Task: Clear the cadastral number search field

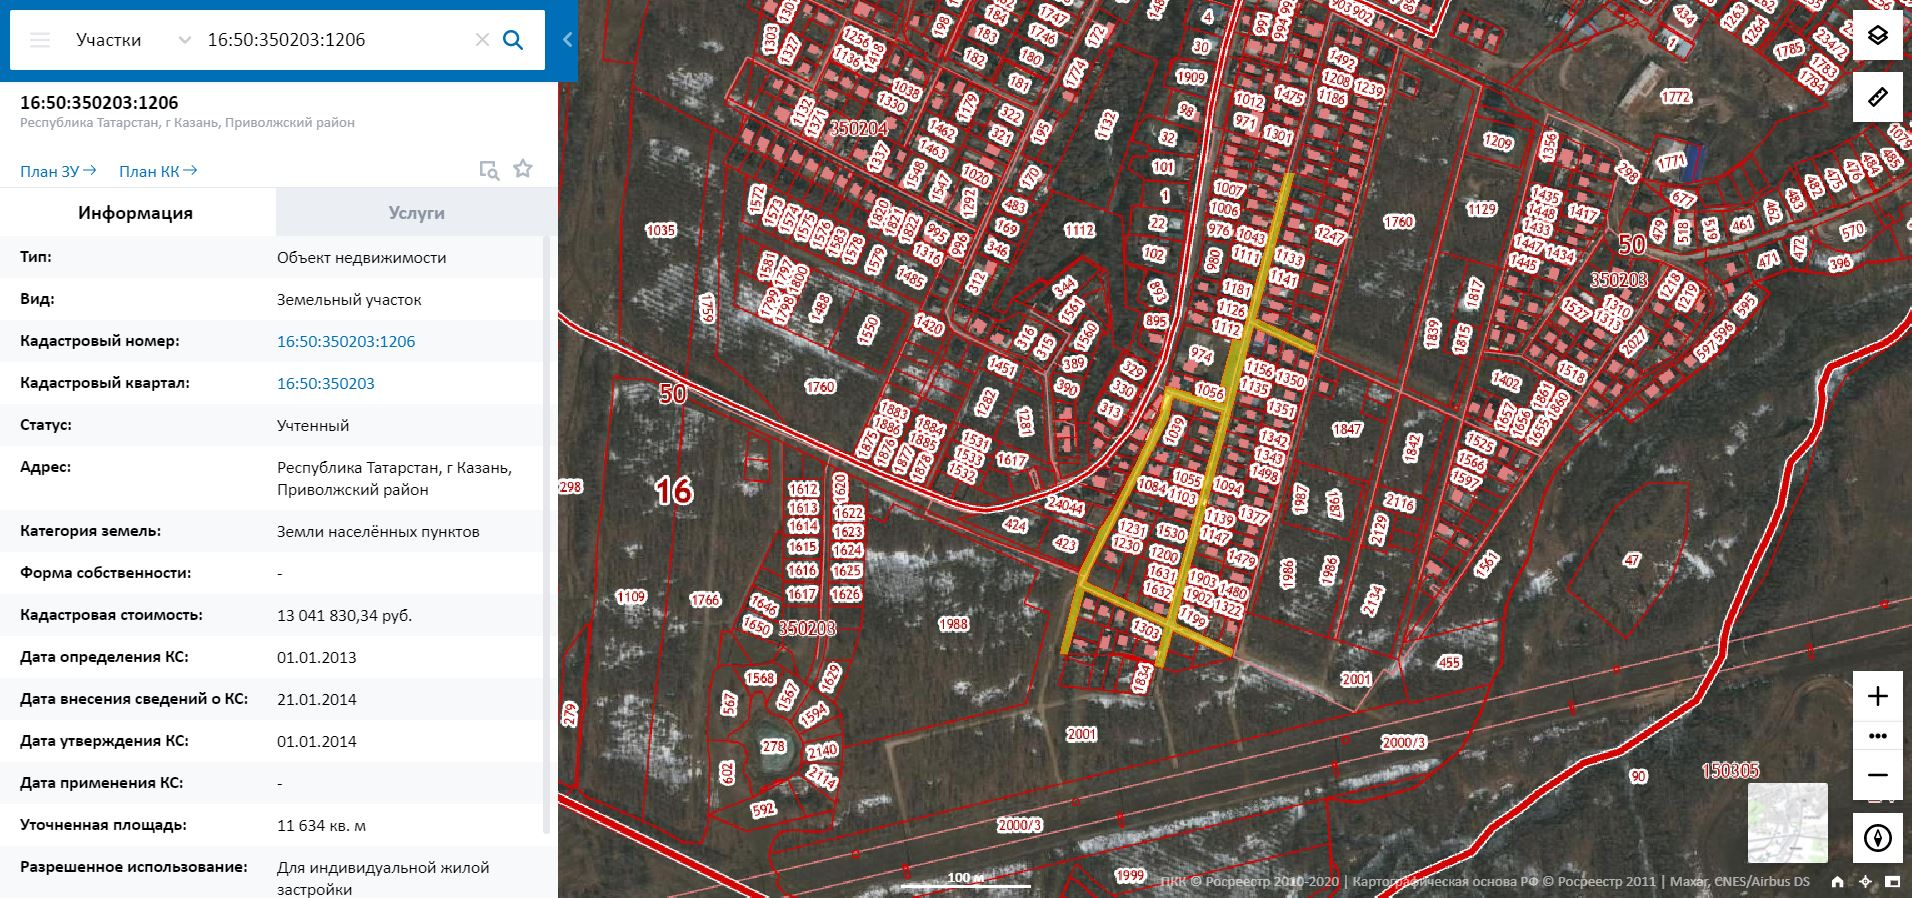Action: click(482, 40)
